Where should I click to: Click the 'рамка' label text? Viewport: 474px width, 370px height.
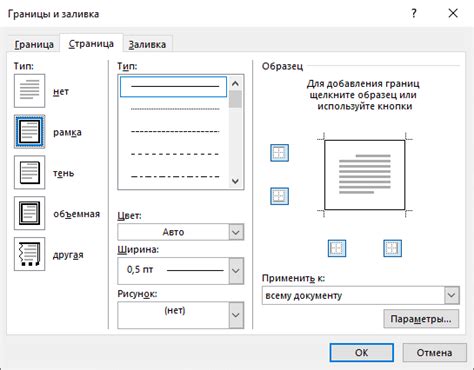[67, 132]
